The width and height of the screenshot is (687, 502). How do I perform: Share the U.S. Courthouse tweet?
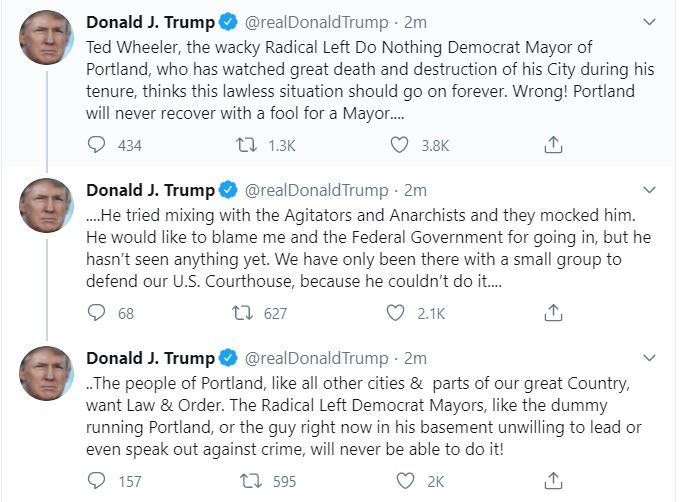(x=552, y=313)
